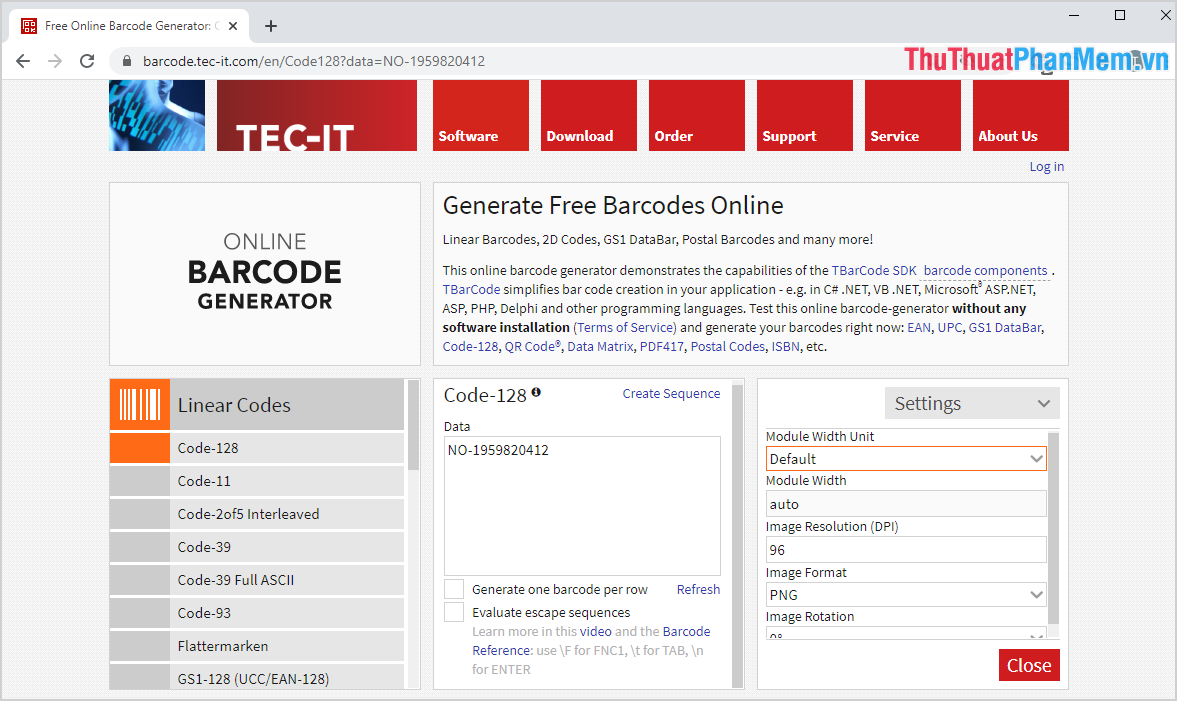The height and width of the screenshot is (701, 1177).
Task: Click the Create Sequence link
Action: click(671, 394)
